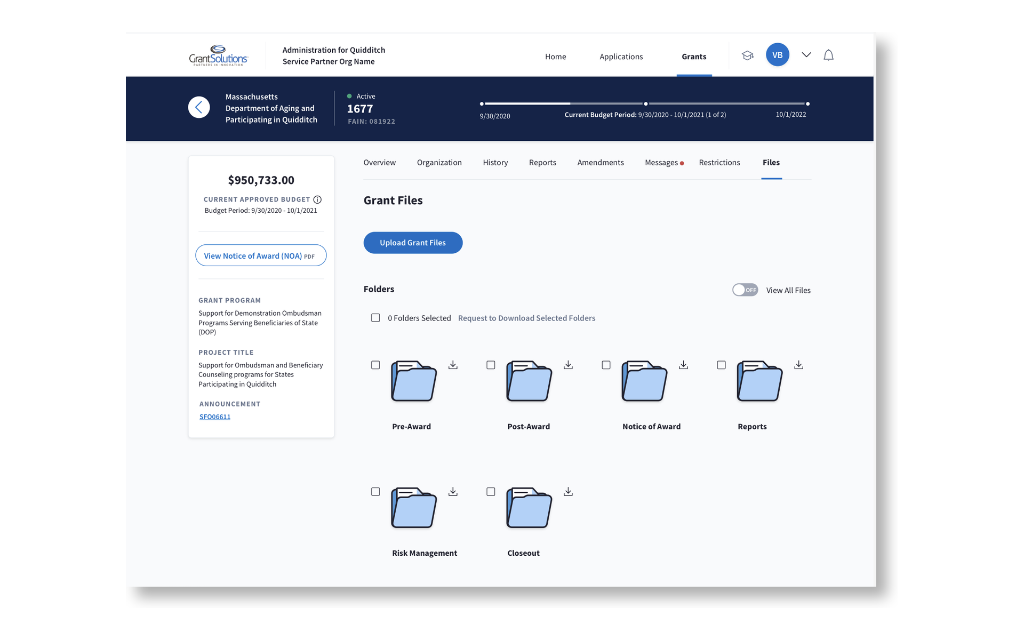Screen dimensions: 1024x640
Task: Check the Closeout folder checkbox
Action: pyautogui.click(x=490, y=492)
